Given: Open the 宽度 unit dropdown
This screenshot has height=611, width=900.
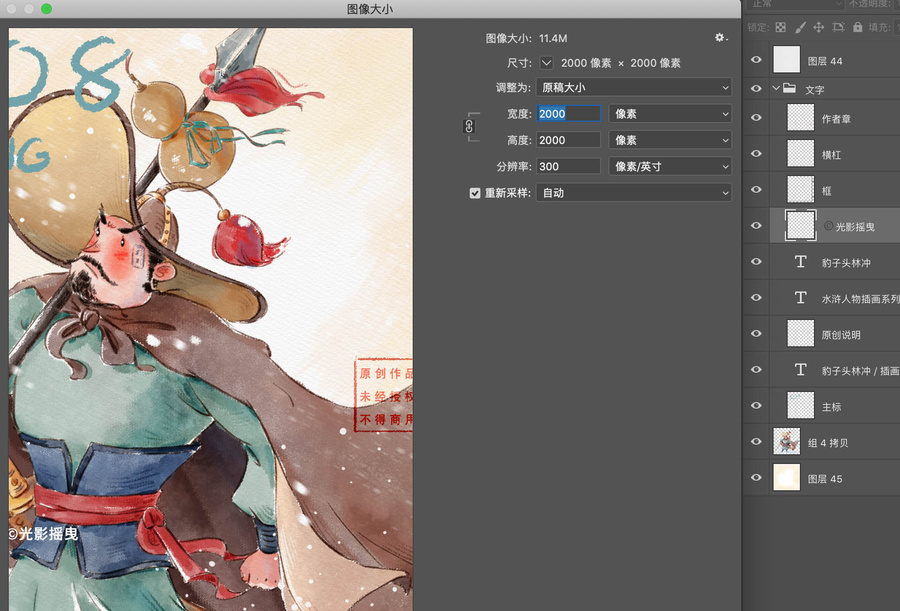Looking at the screenshot, I should point(670,114).
